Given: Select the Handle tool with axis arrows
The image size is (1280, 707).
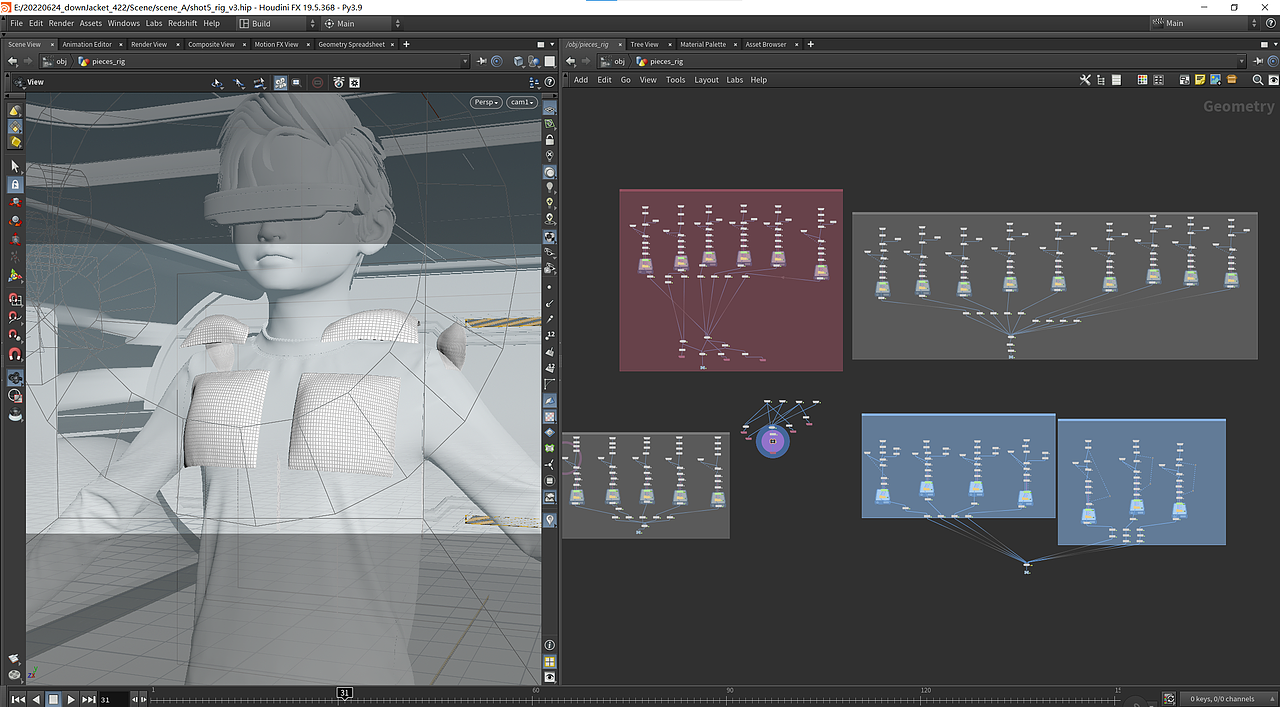Looking at the screenshot, I should pyautogui.click(x=15, y=275).
